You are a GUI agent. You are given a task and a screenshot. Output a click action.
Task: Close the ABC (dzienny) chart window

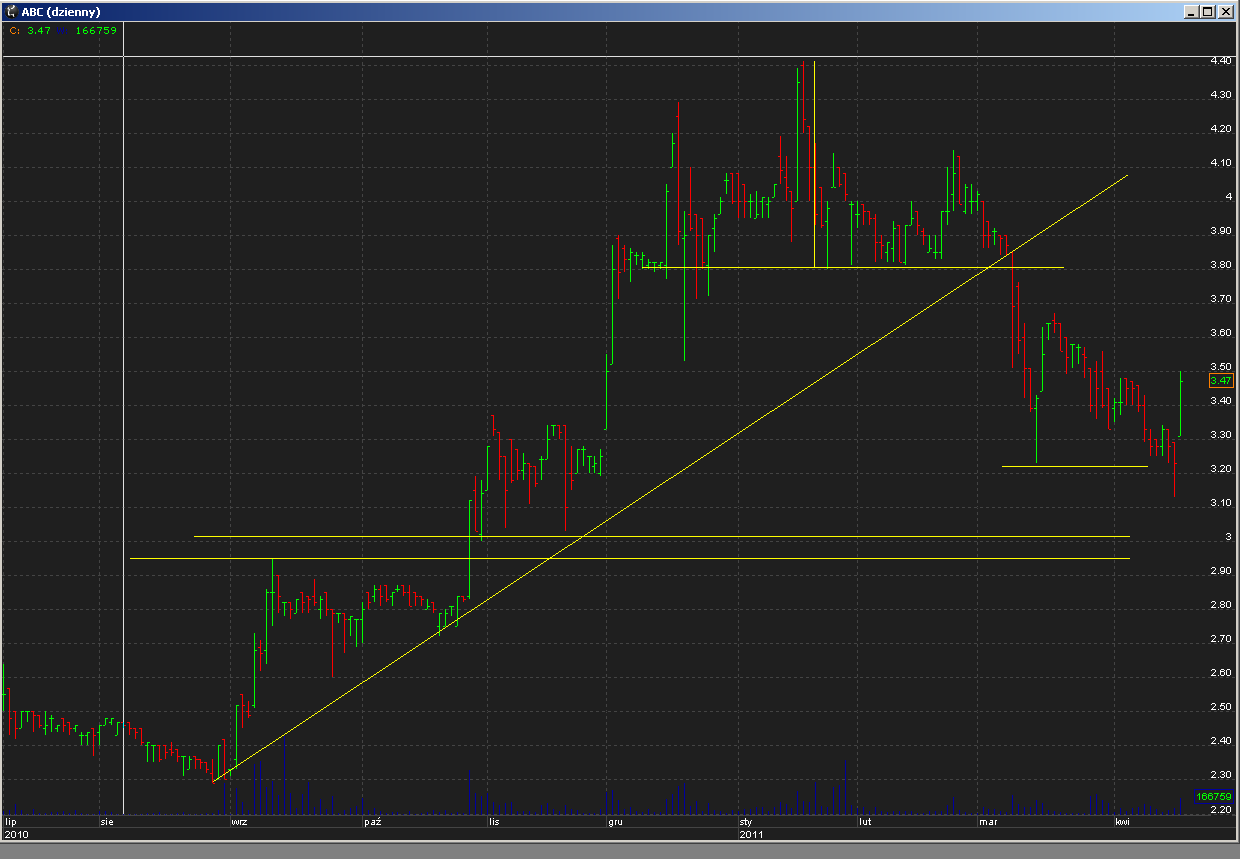tap(1226, 11)
